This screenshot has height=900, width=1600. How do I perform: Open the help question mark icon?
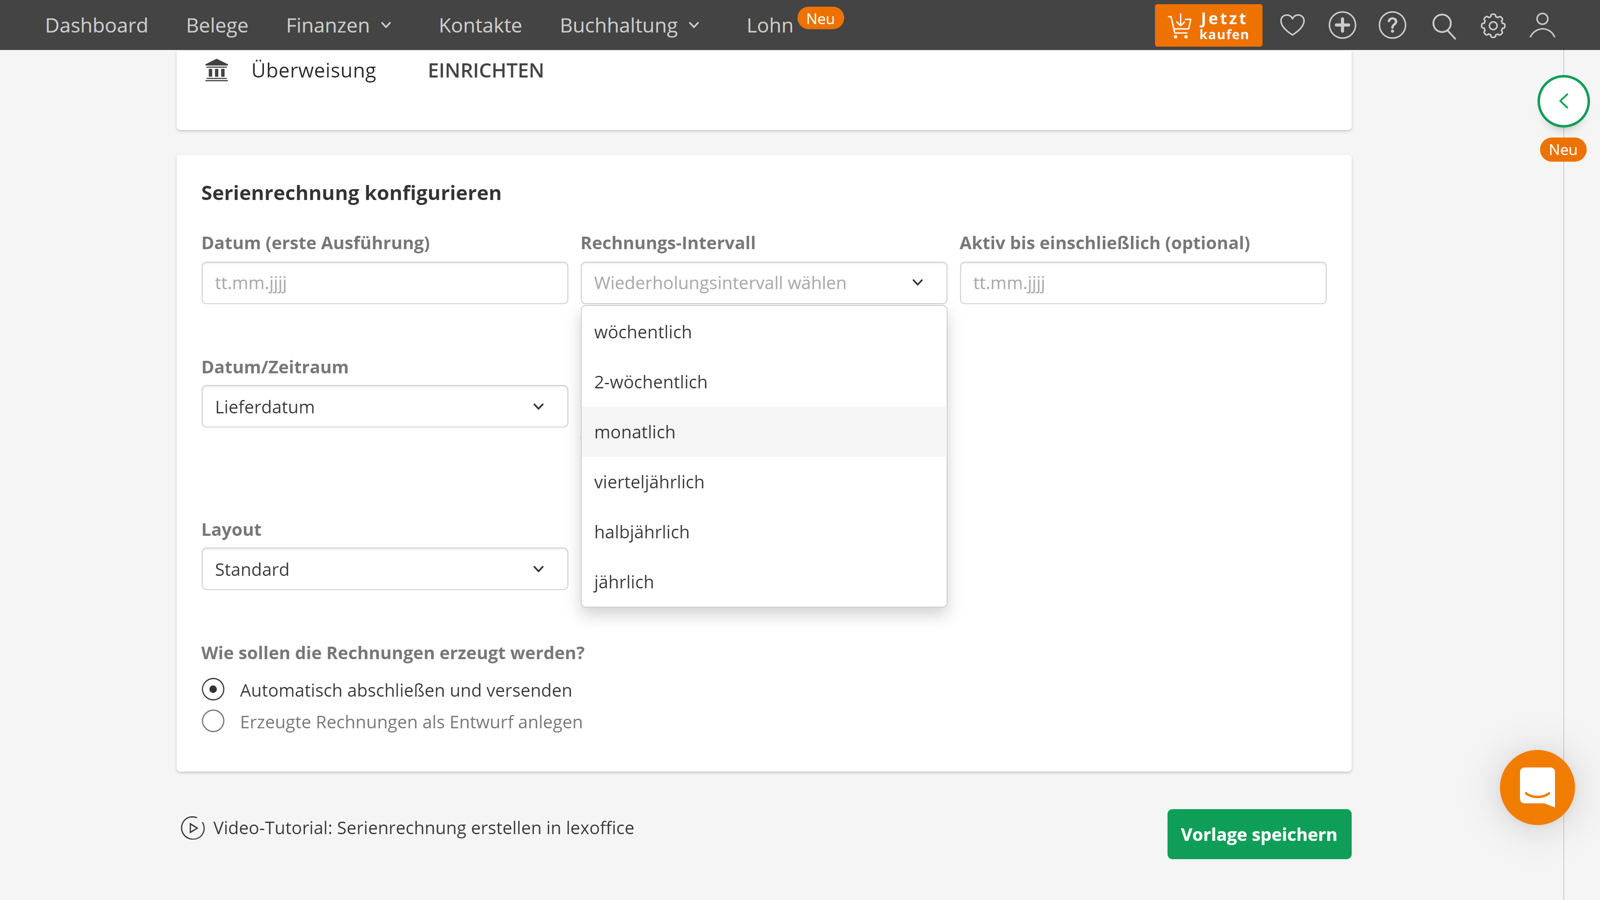(x=1392, y=25)
